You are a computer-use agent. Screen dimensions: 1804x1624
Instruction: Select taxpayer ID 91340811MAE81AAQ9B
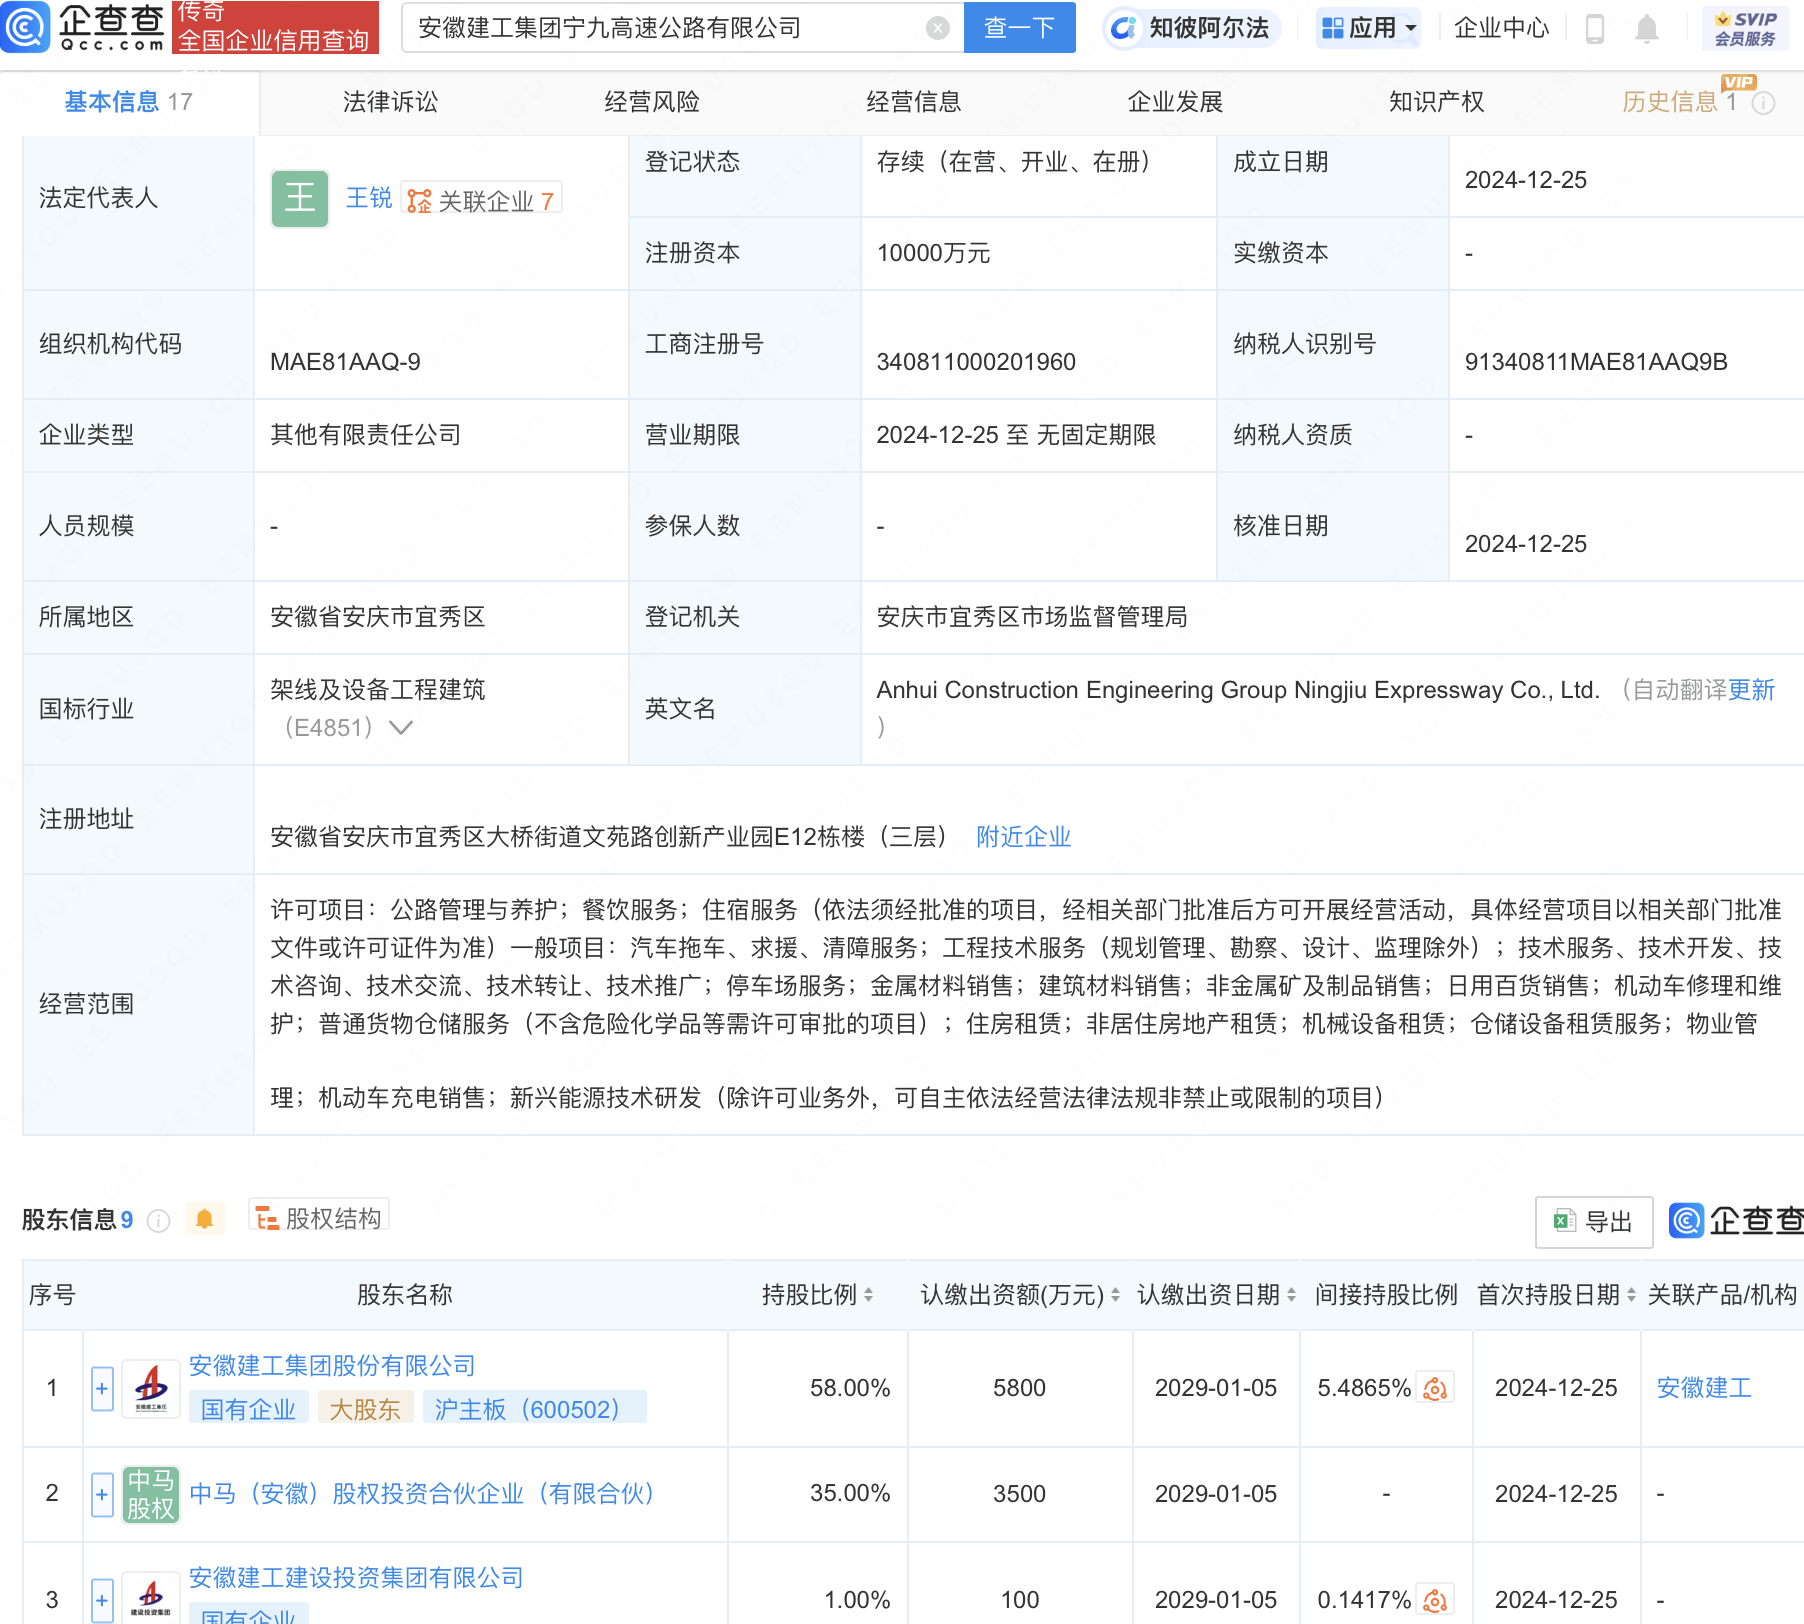click(1596, 362)
